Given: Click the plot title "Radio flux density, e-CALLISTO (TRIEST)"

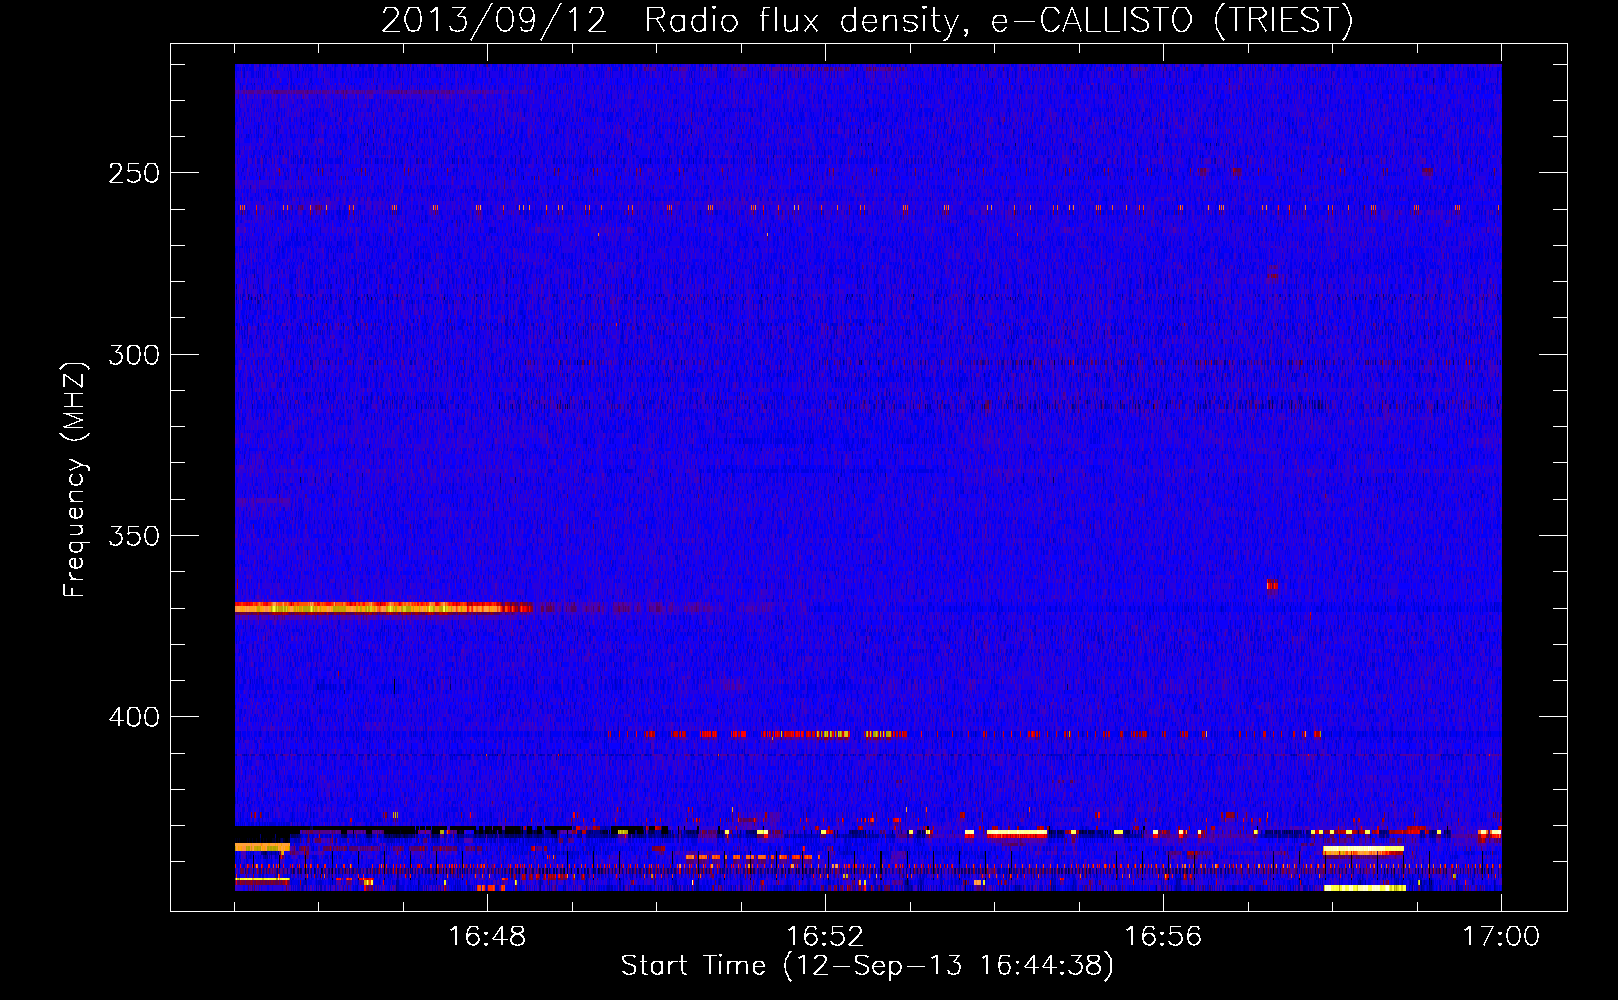Looking at the screenshot, I should click(x=998, y=21).
